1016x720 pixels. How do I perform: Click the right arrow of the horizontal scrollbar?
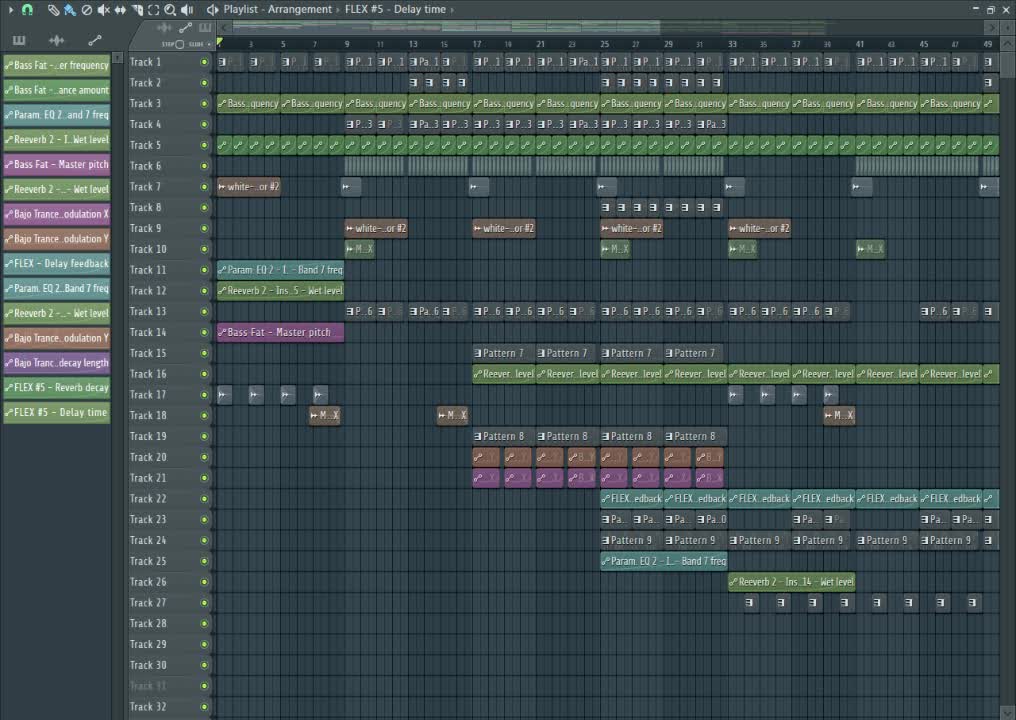(991, 27)
